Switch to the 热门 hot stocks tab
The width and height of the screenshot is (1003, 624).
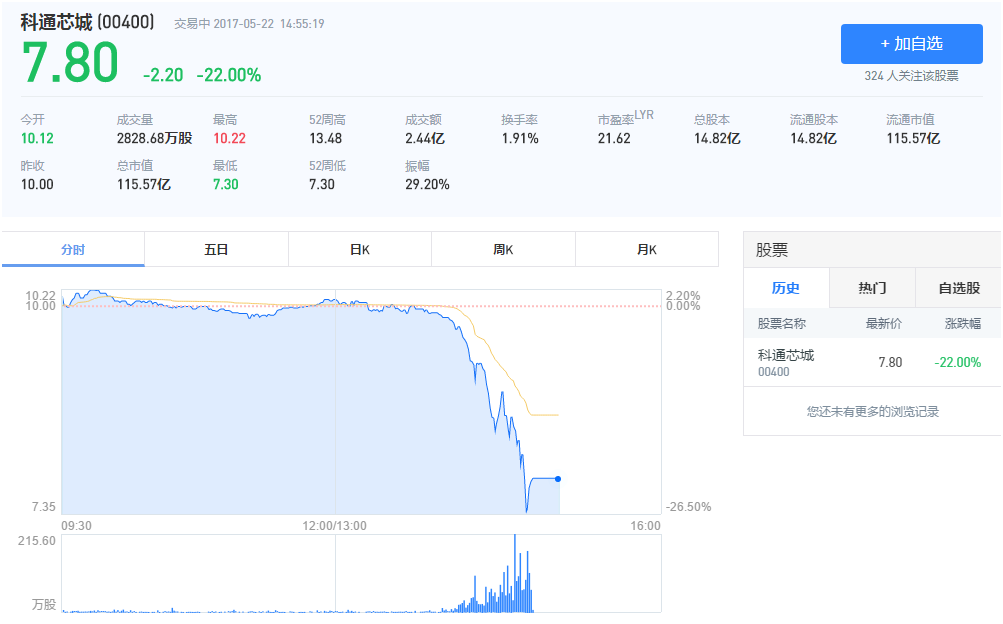coord(872,288)
